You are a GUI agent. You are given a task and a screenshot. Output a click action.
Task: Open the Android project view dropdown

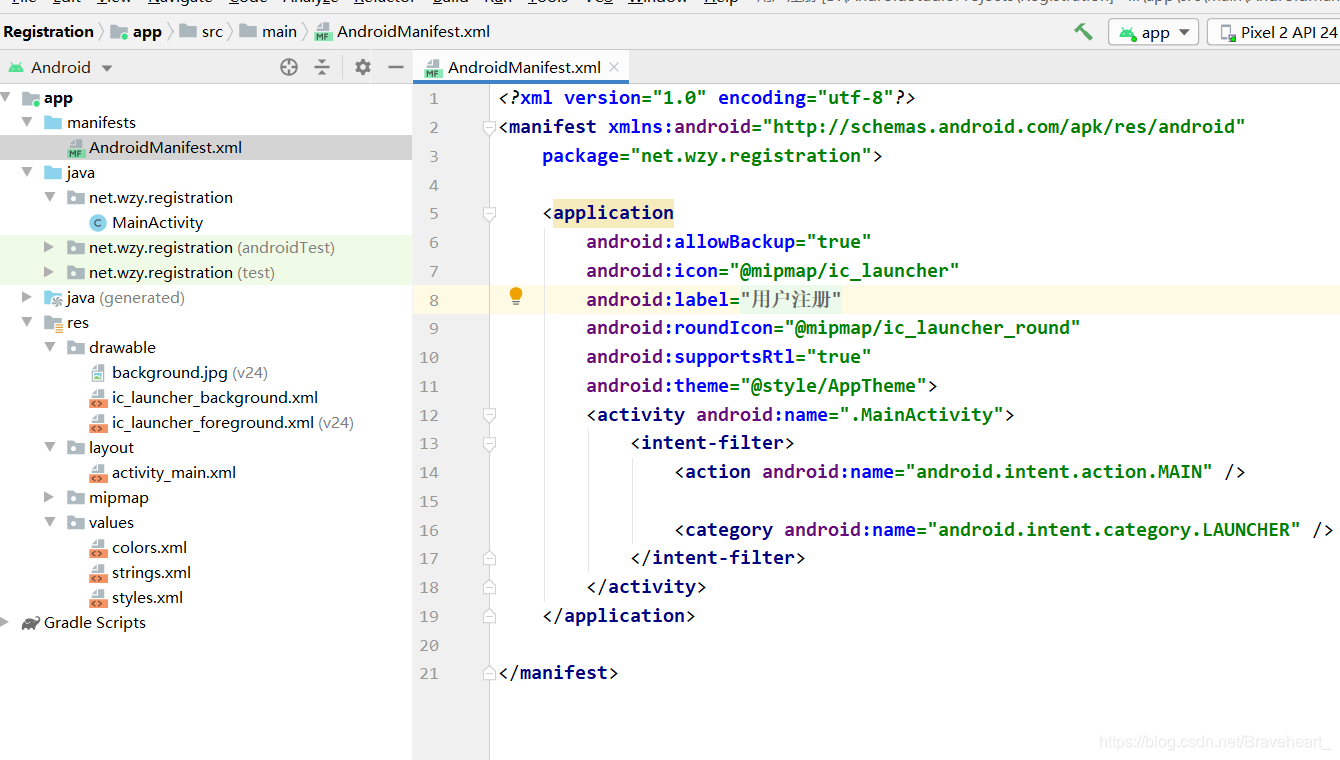click(61, 68)
